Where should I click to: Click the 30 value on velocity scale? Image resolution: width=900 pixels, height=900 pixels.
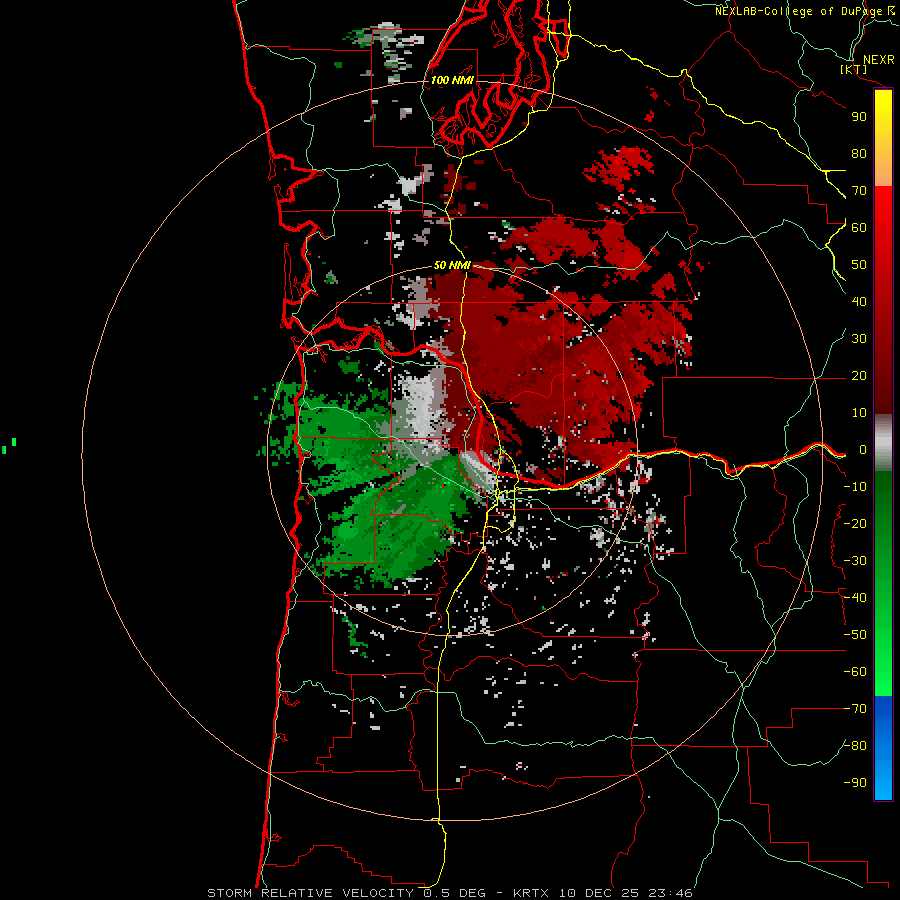[x=859, y=339]
